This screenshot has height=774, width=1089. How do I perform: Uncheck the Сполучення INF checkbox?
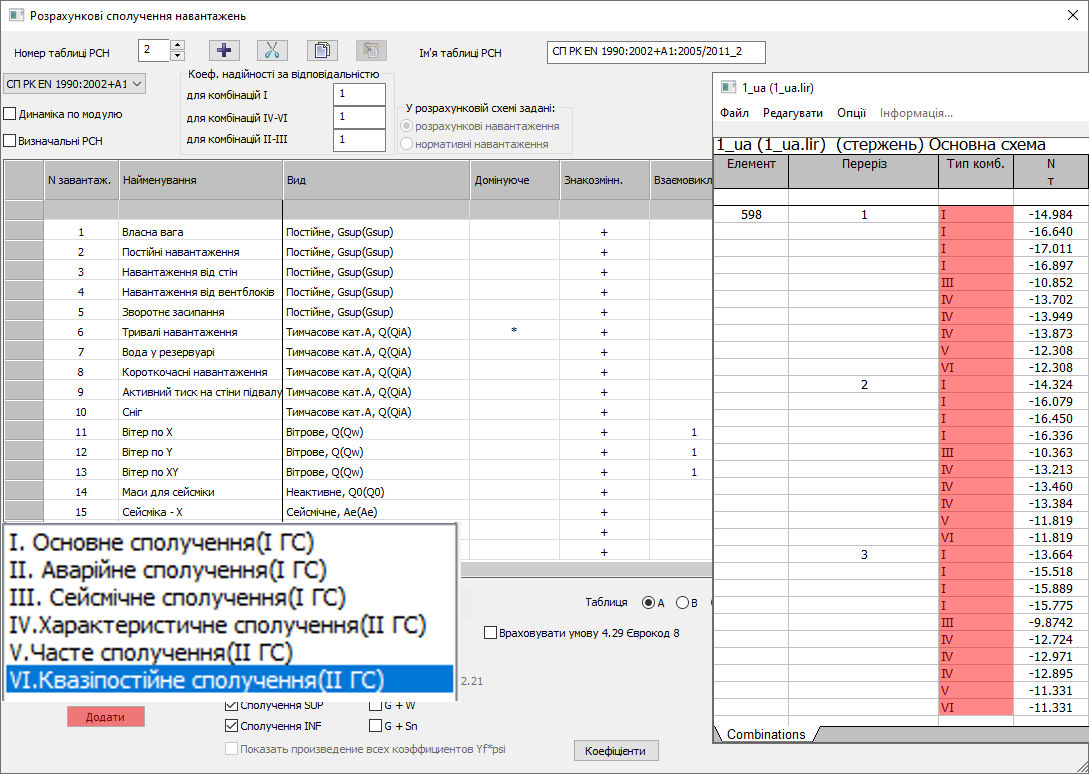(232, 726)
